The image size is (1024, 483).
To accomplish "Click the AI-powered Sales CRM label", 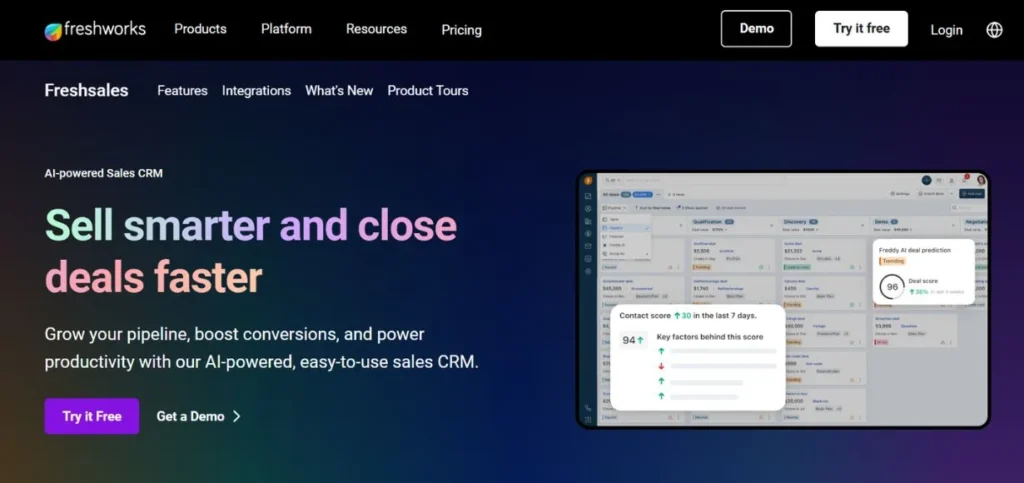I will point(103,173).
